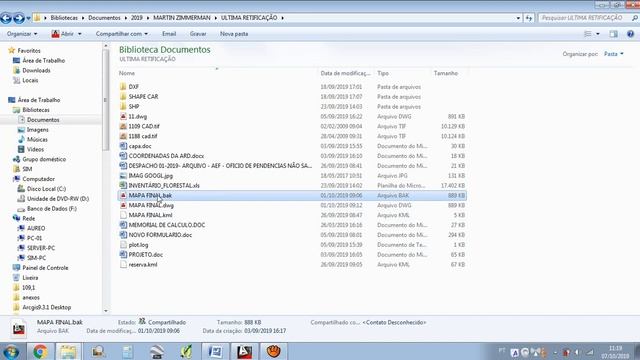Create a folder with Nova pasta
The width and height of the screenshot is (640, 360).
tap(234, 34)
